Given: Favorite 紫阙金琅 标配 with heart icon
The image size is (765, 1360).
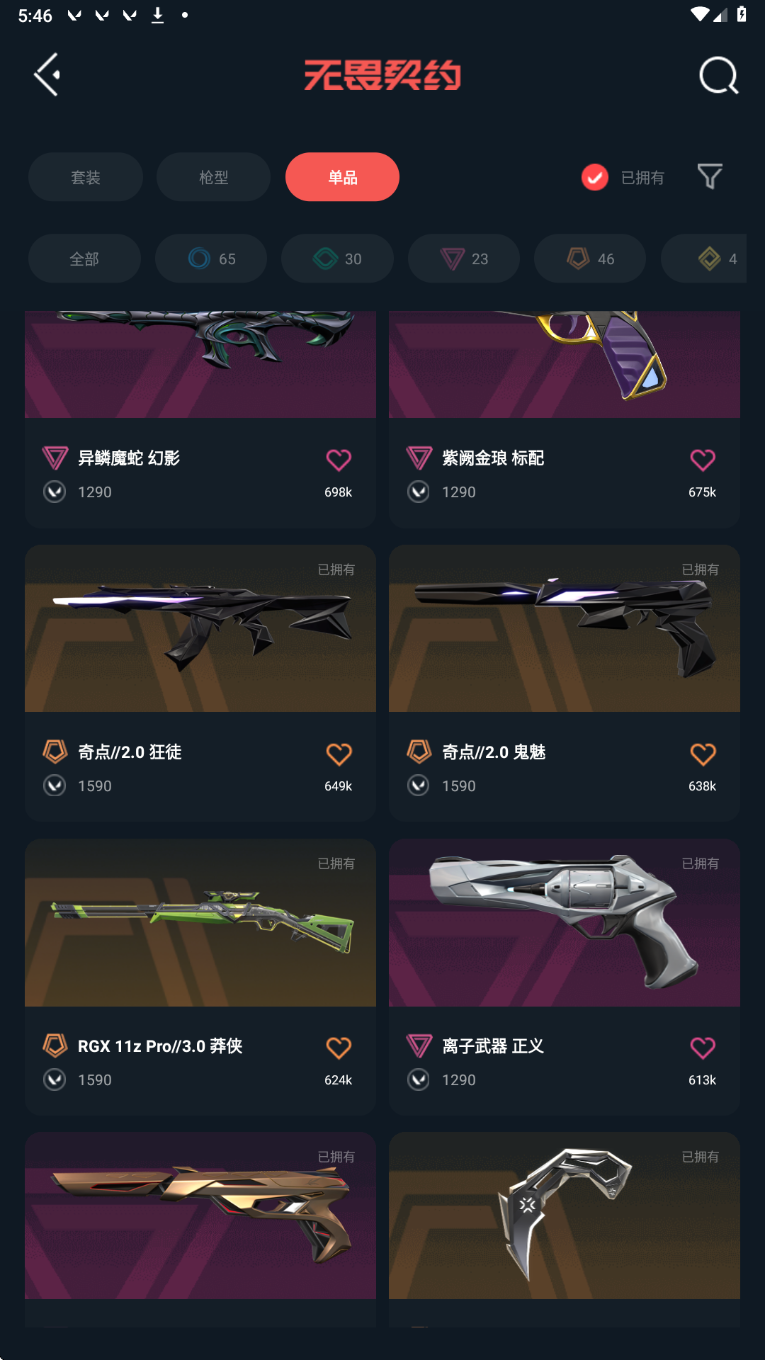Looking at the screenshot, I should tap(703, 459).
